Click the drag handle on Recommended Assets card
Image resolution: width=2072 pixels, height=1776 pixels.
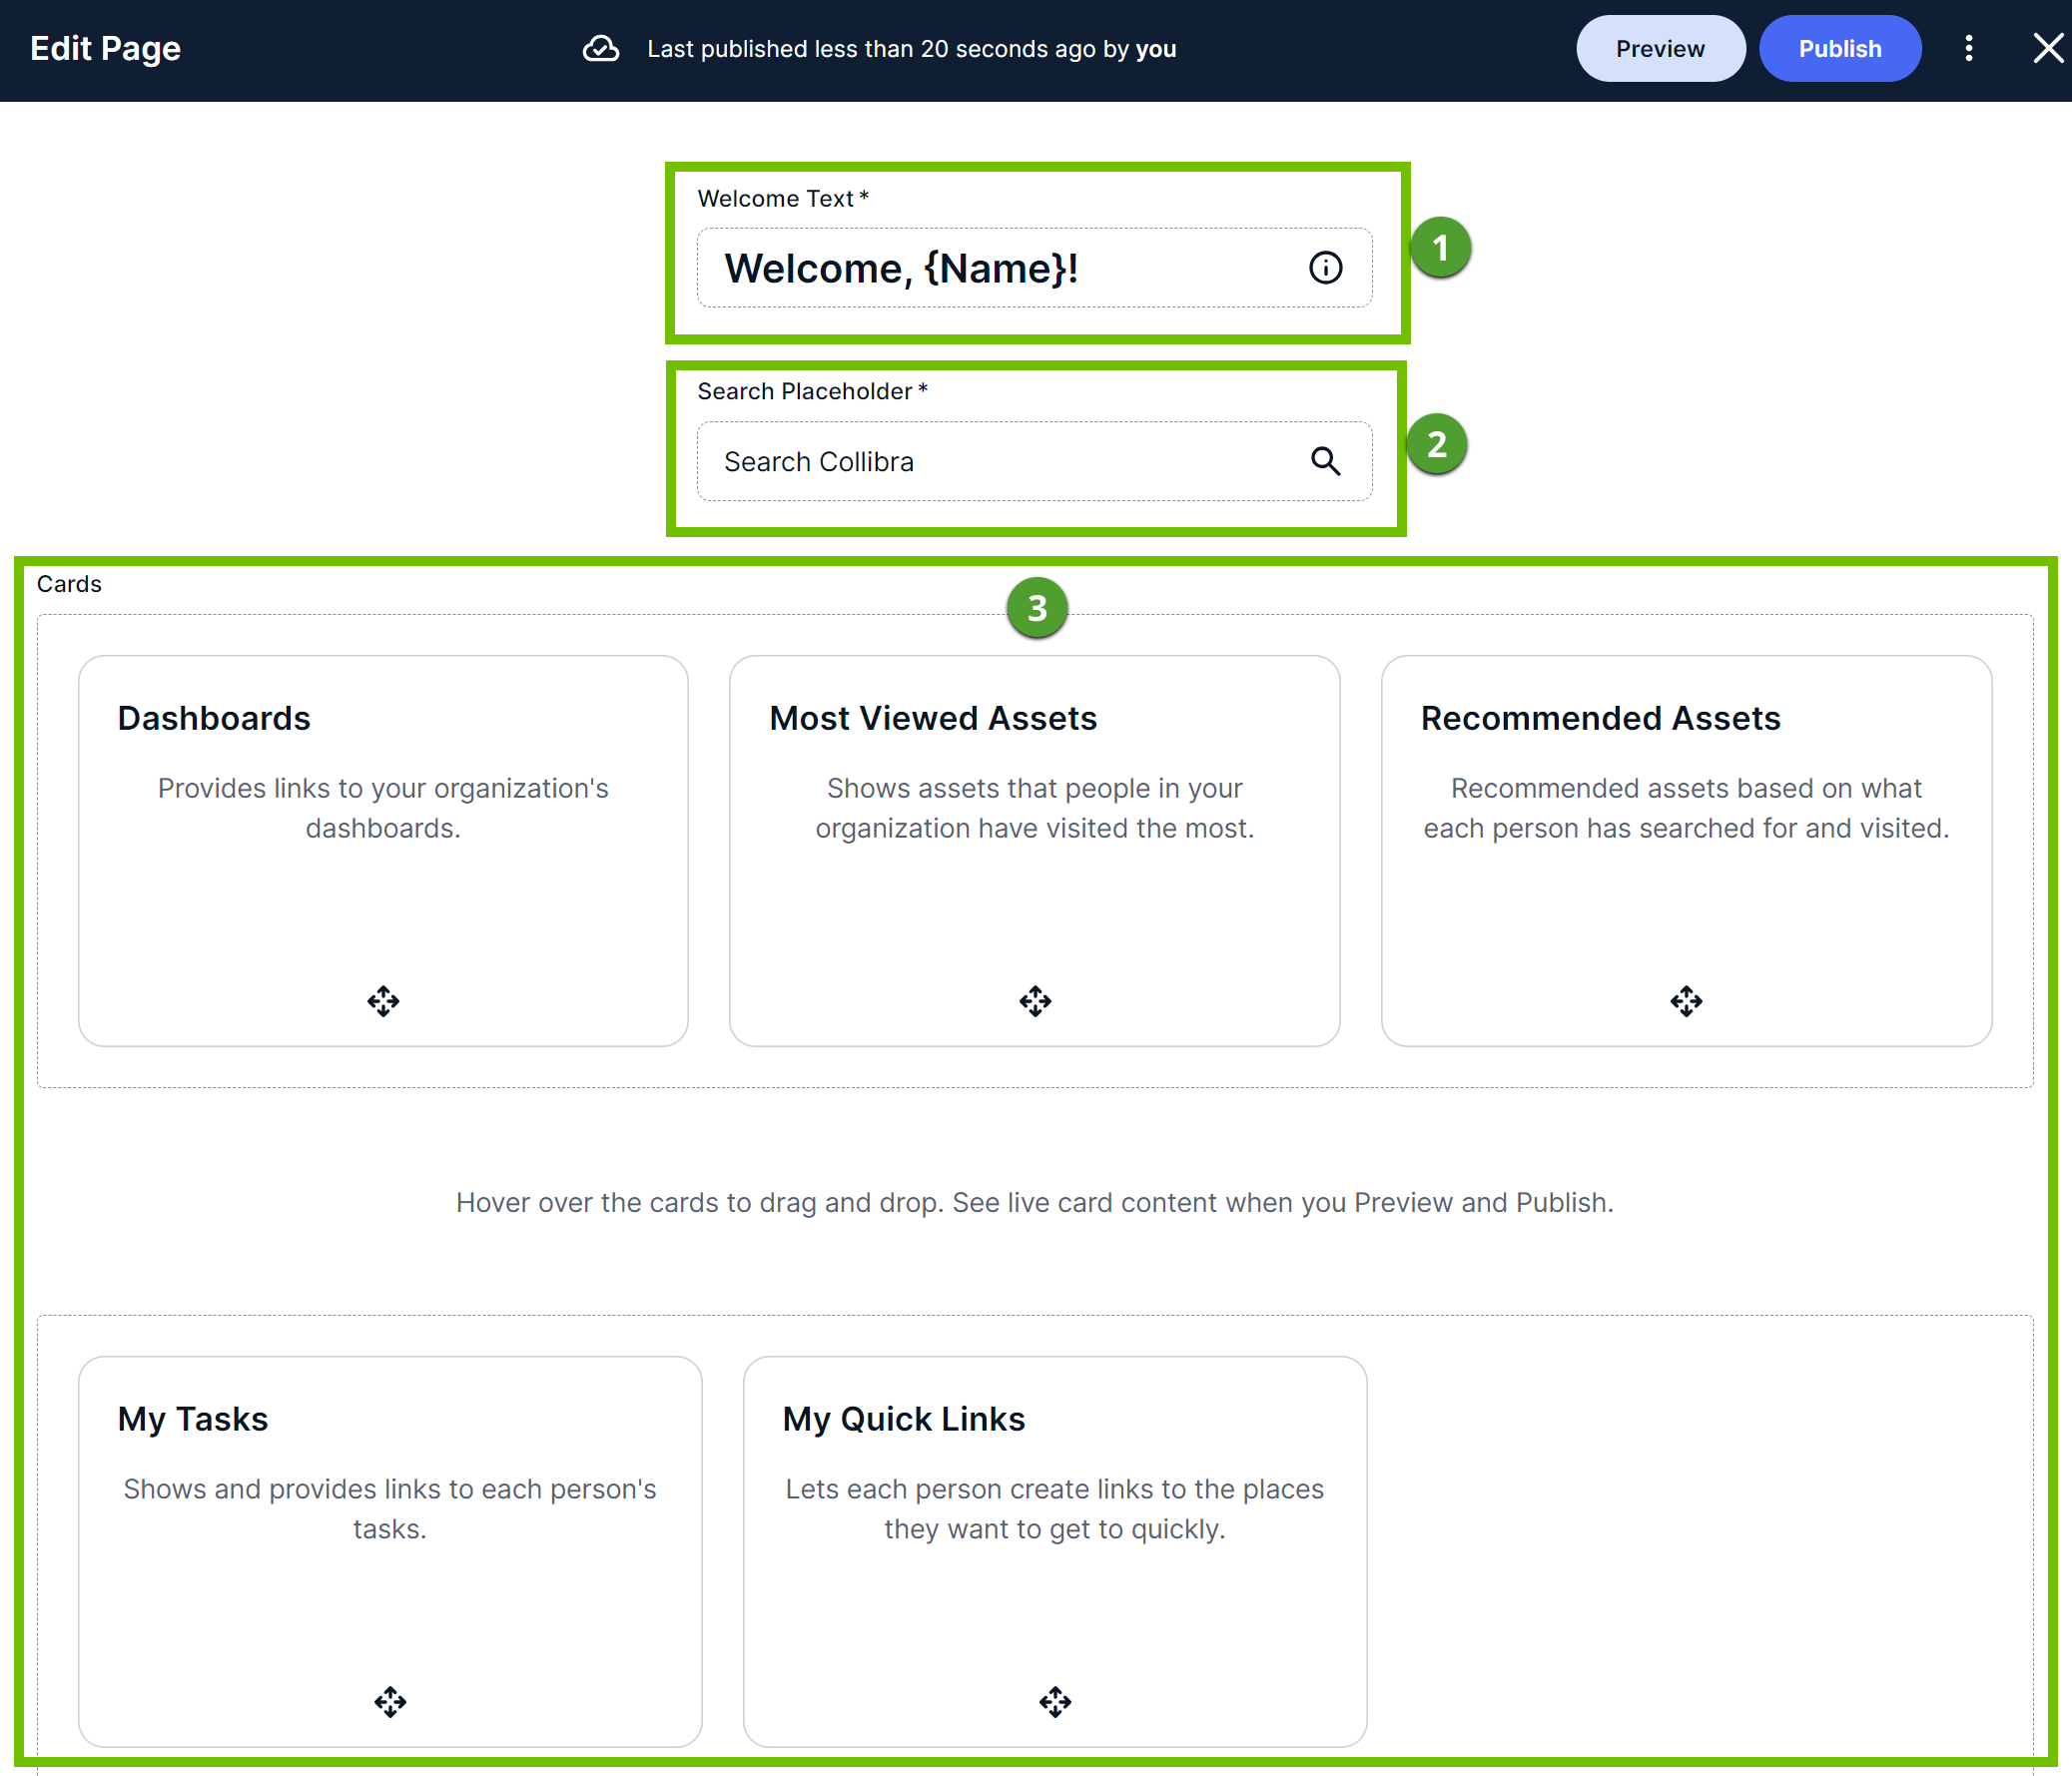1686,1001
